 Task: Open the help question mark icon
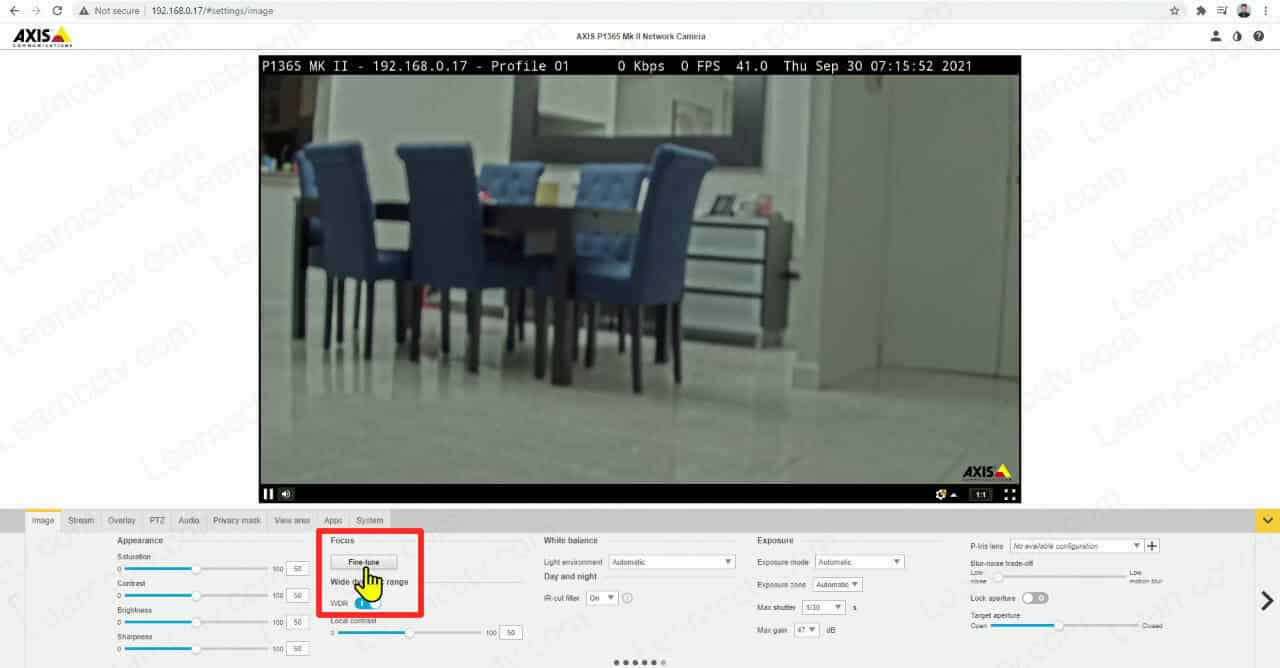point(1257,36)
